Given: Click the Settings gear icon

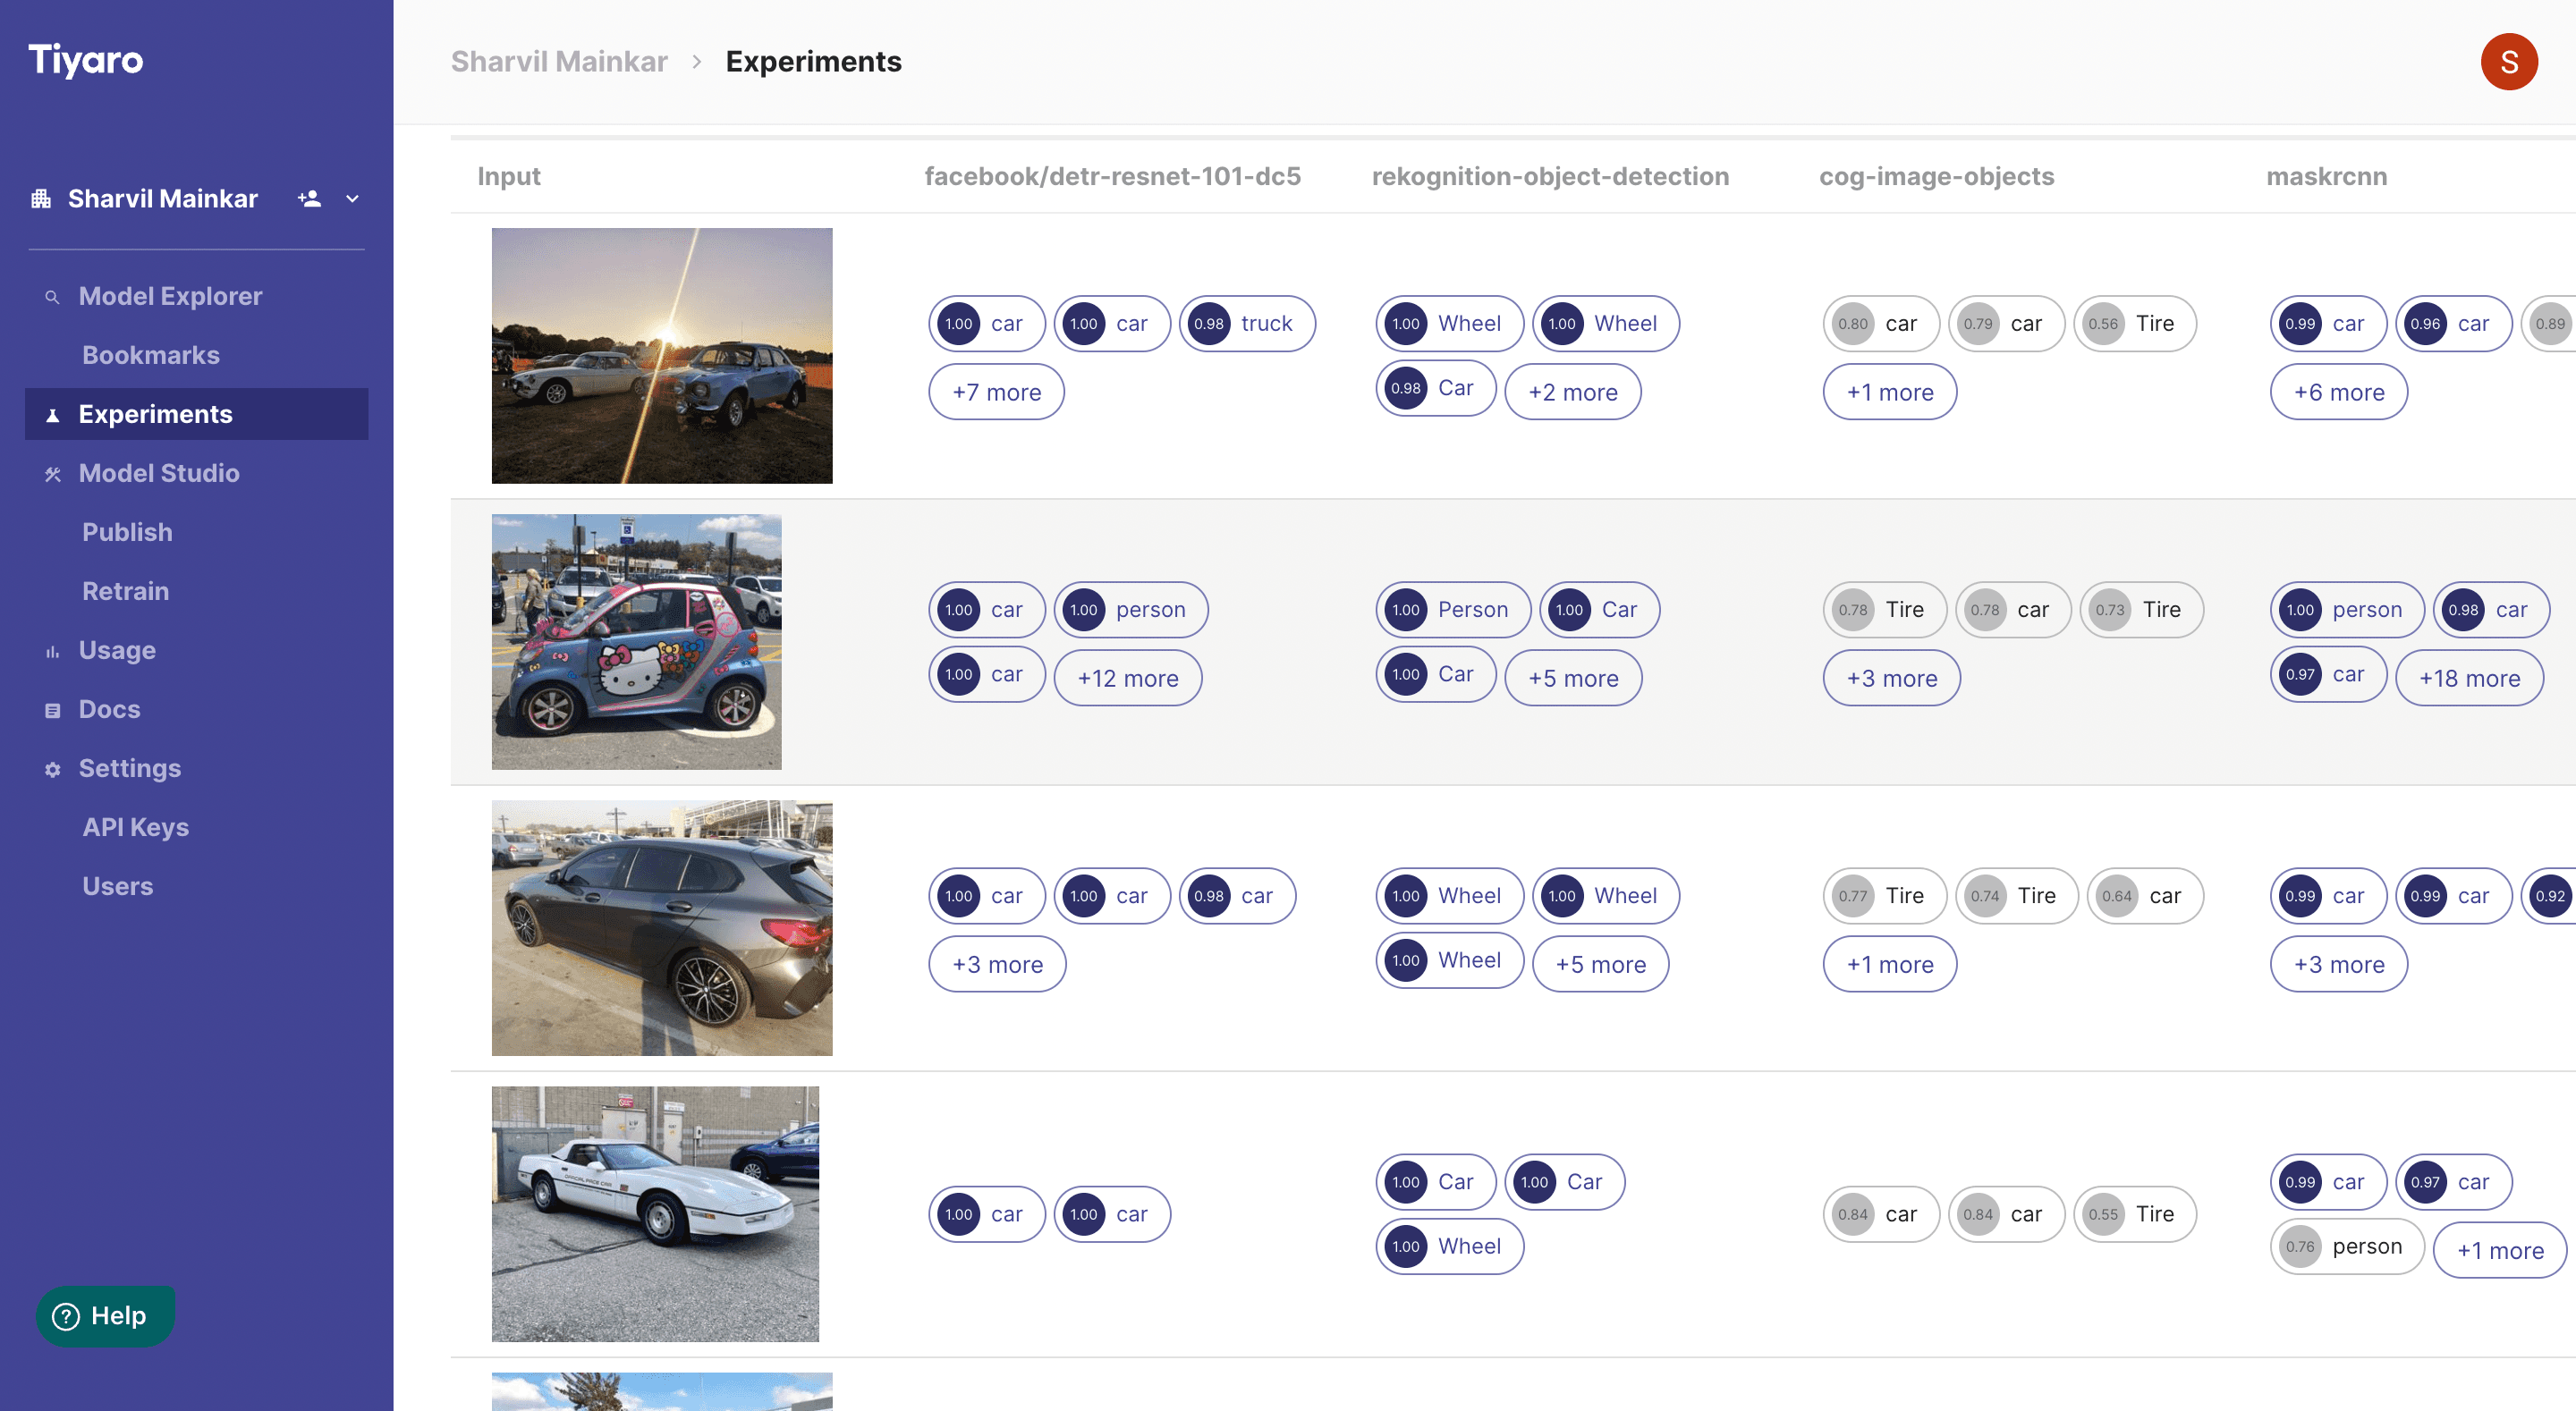Looking at the screenshot, I should coord(53,769).
